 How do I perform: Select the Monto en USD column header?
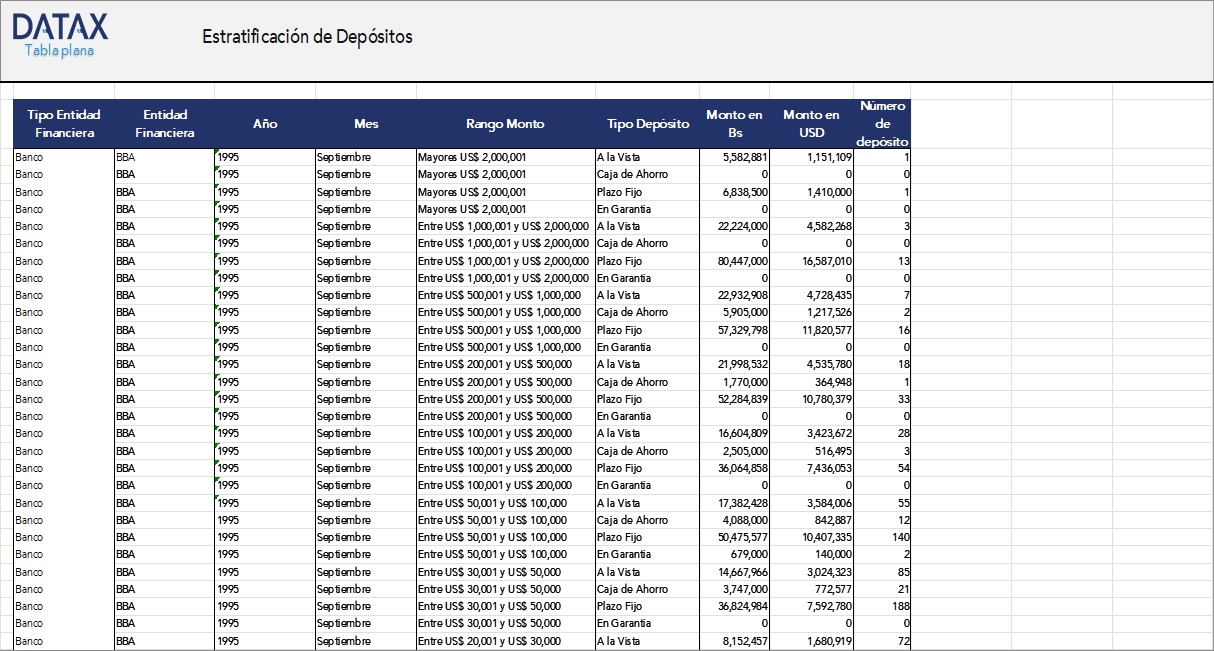(811, 123)
